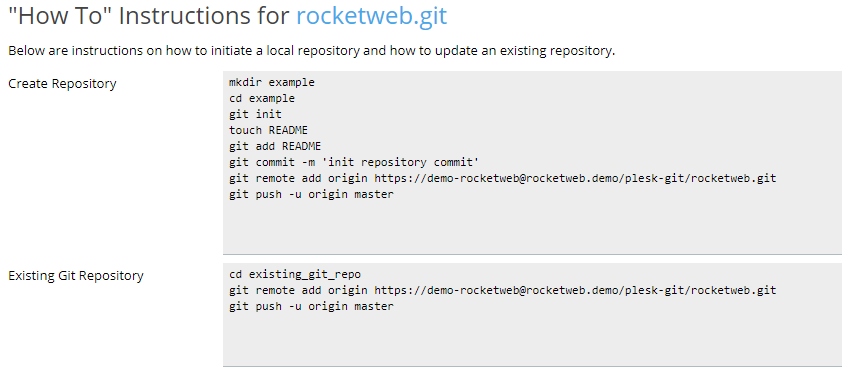Click inside the Existing Git Repository code box
842x380 pixels.
click(x=532, y=315)
